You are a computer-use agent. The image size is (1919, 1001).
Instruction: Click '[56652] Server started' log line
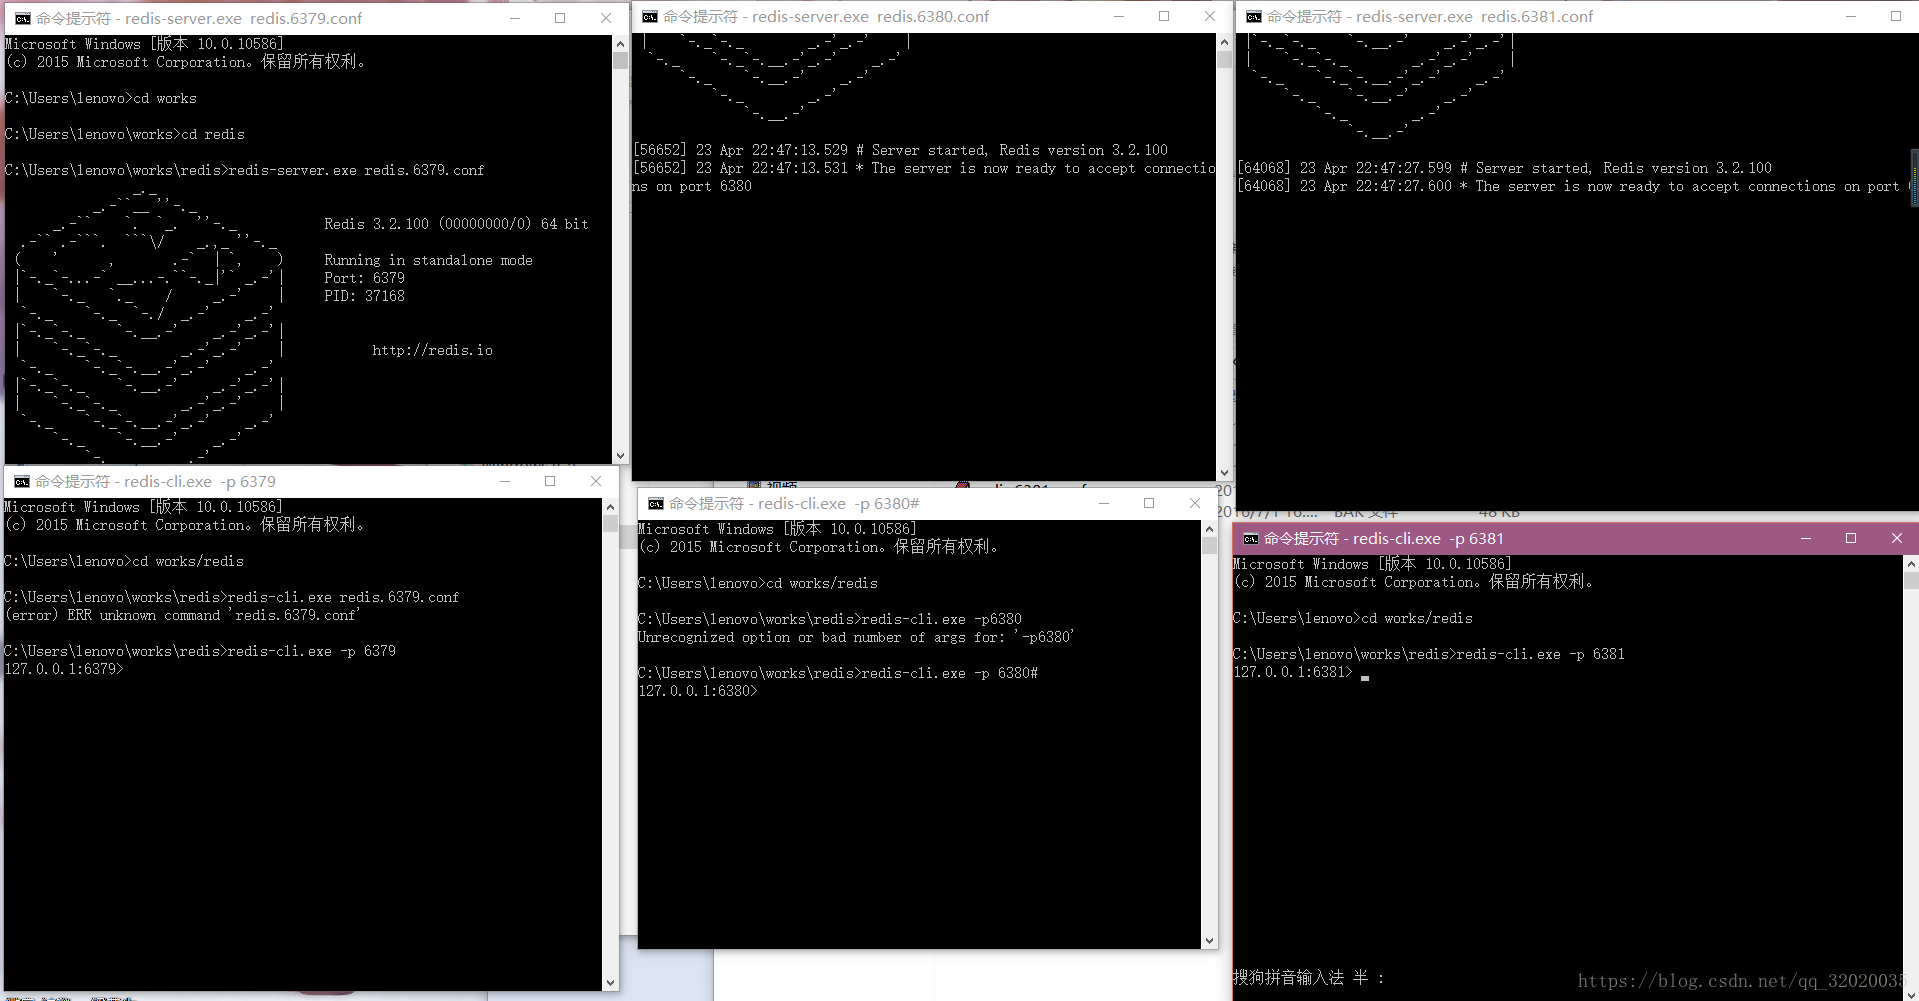900,150
